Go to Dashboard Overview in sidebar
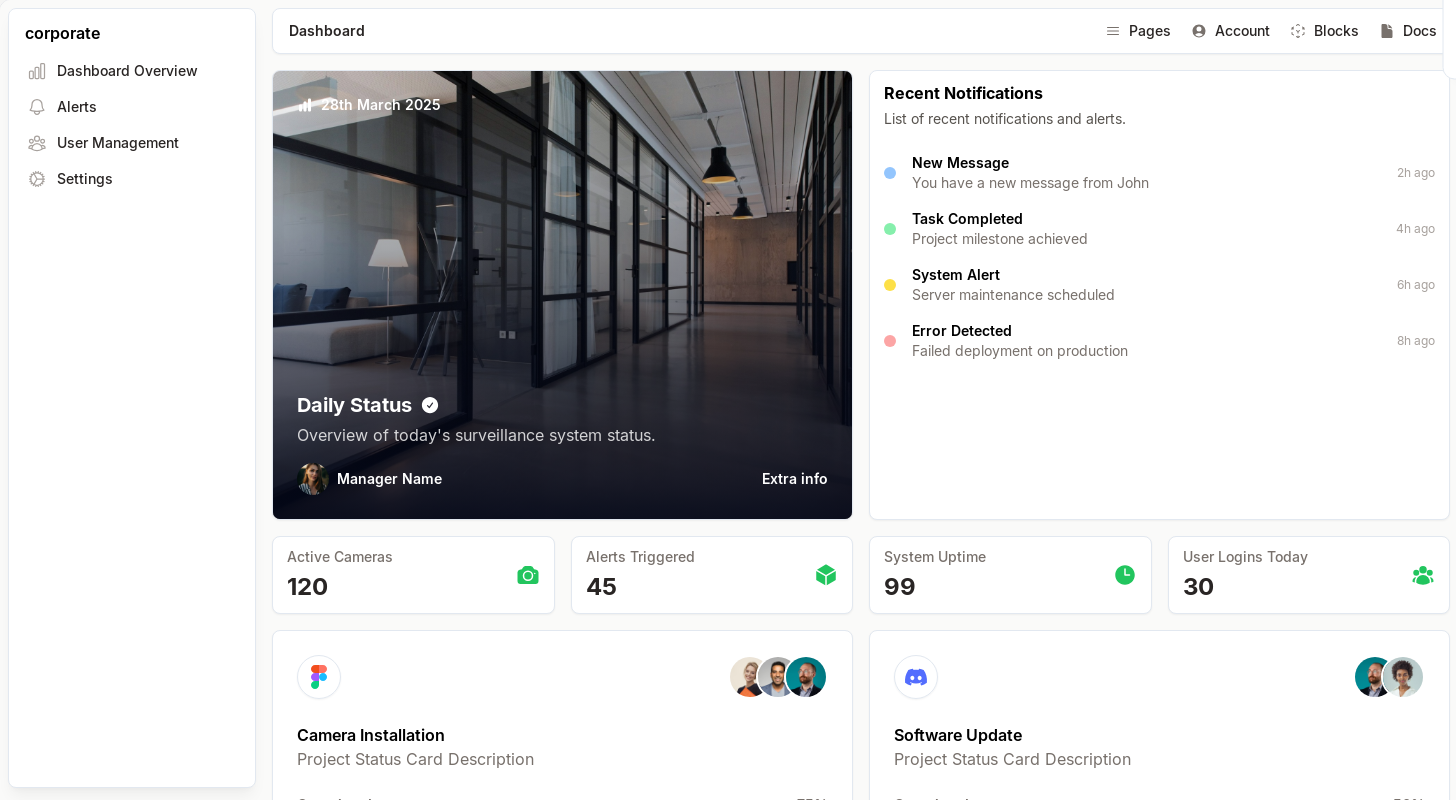The width and height of the screenshot is (1456, 800). pyautogui.click(x=127, y=71)
